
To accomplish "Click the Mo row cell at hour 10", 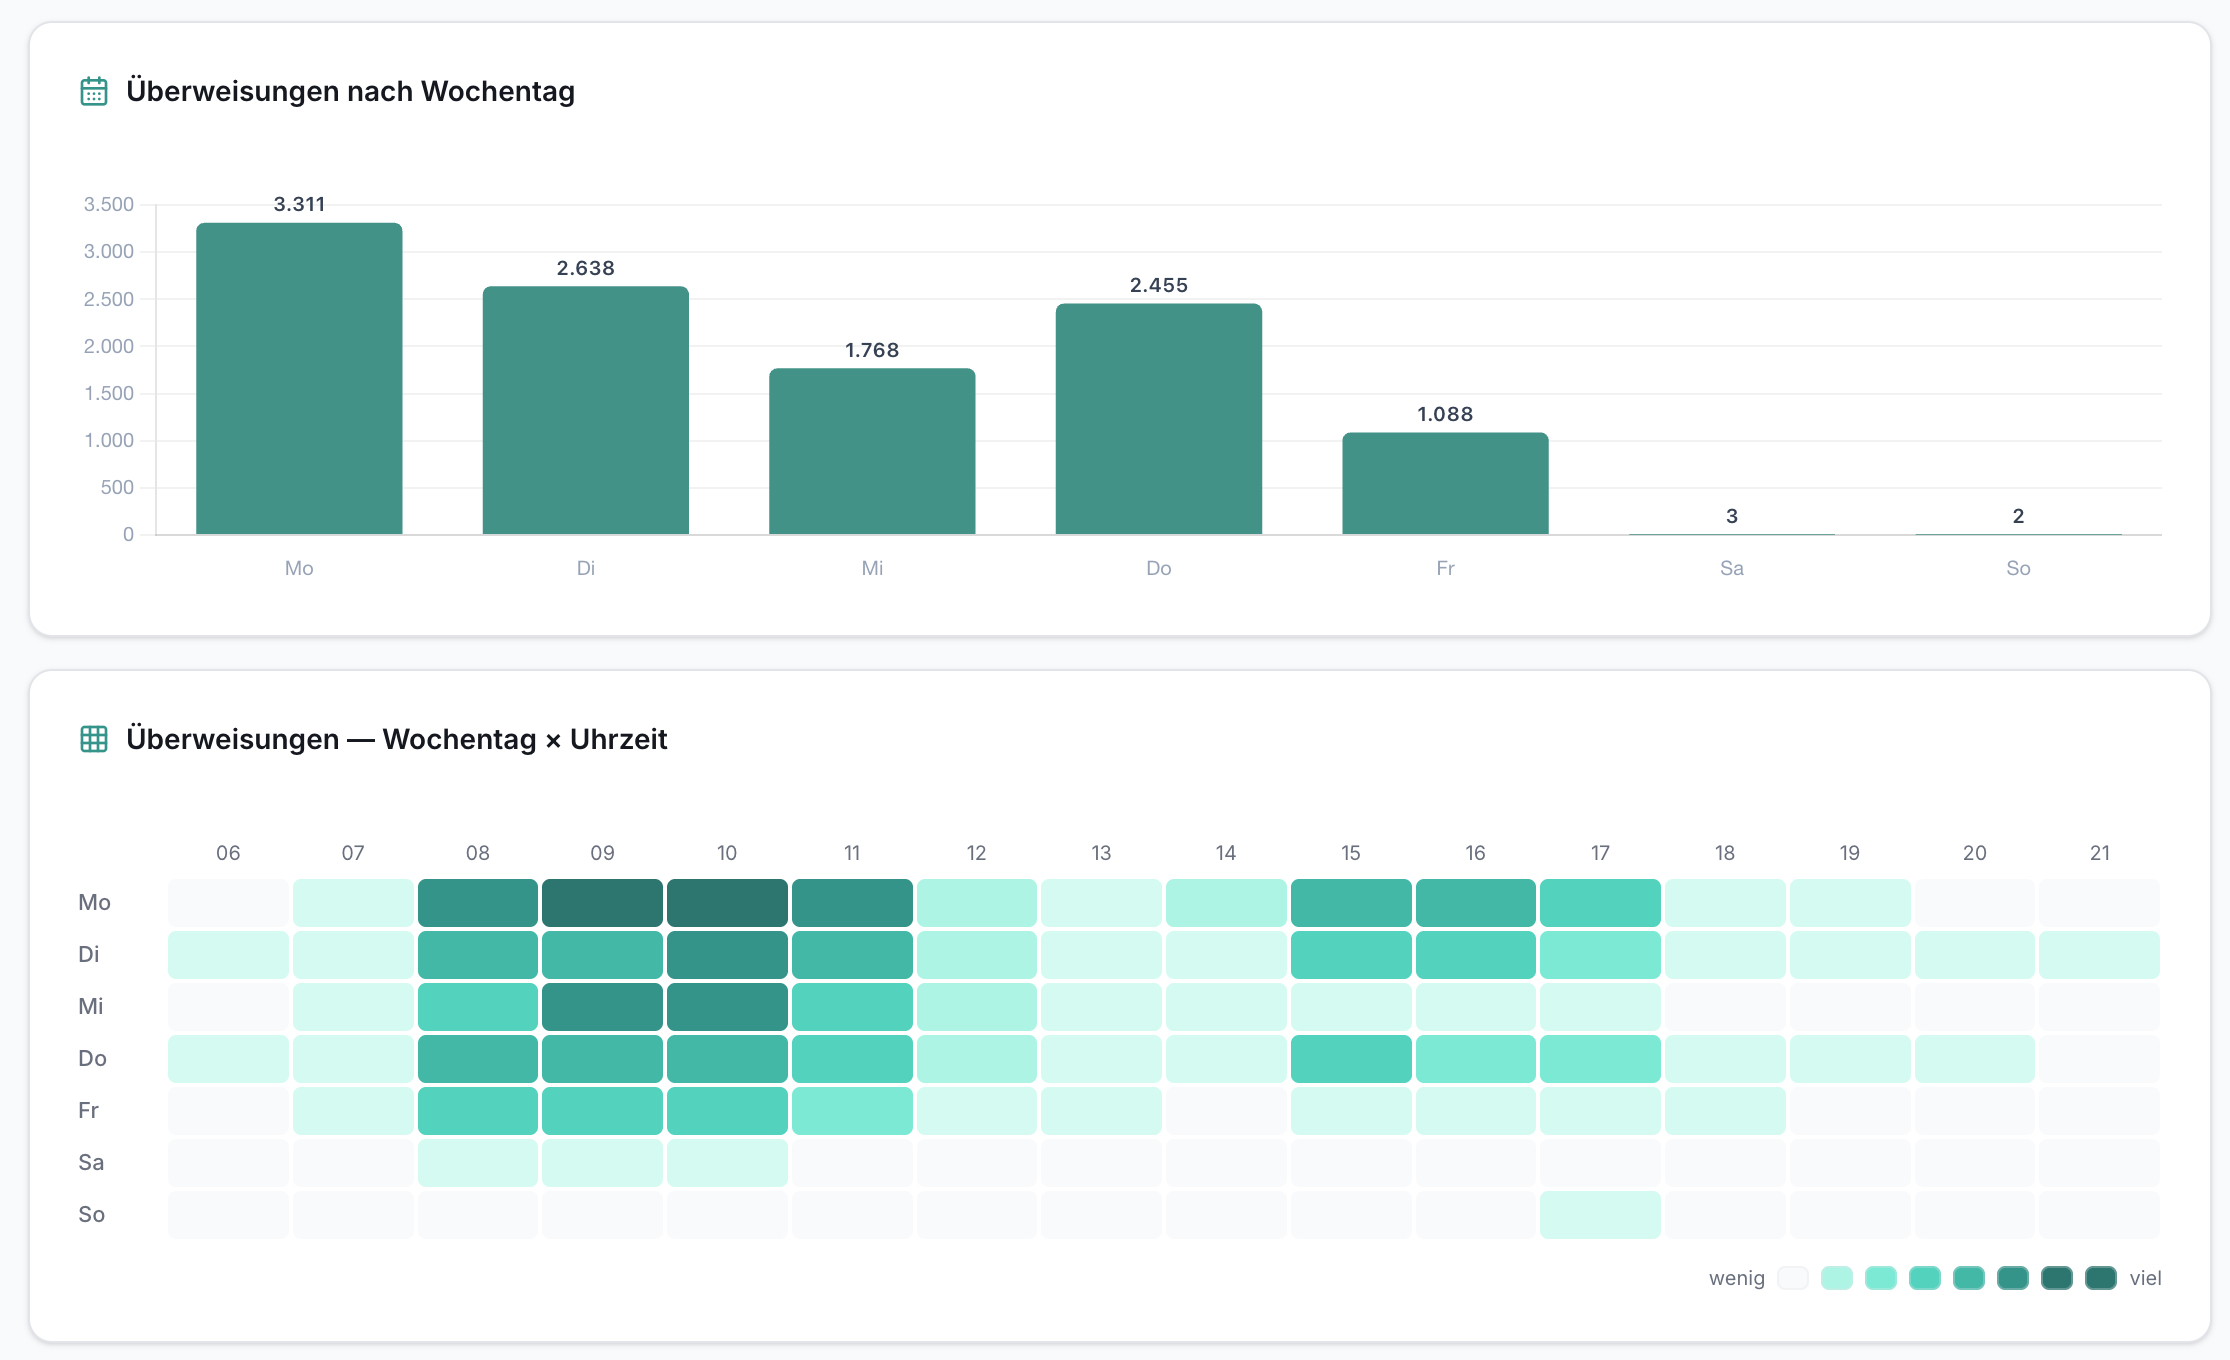I will [727, 903].
